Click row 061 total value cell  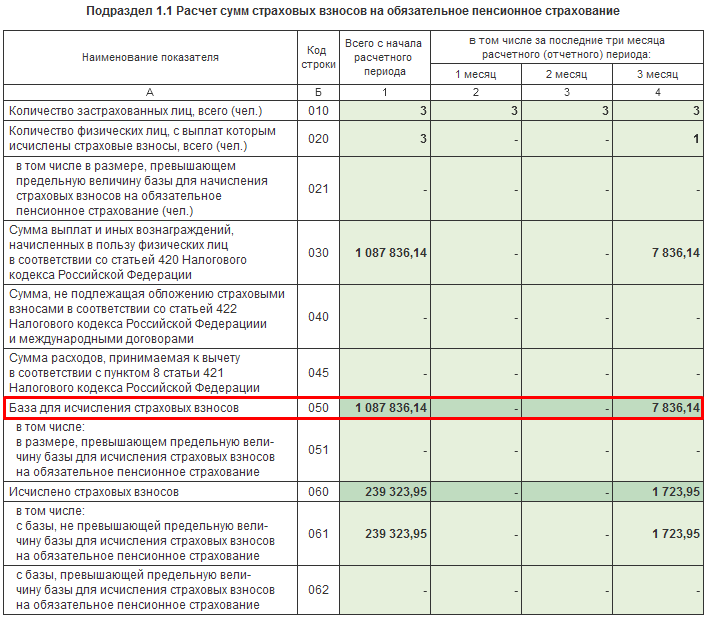tap(385, 534)
